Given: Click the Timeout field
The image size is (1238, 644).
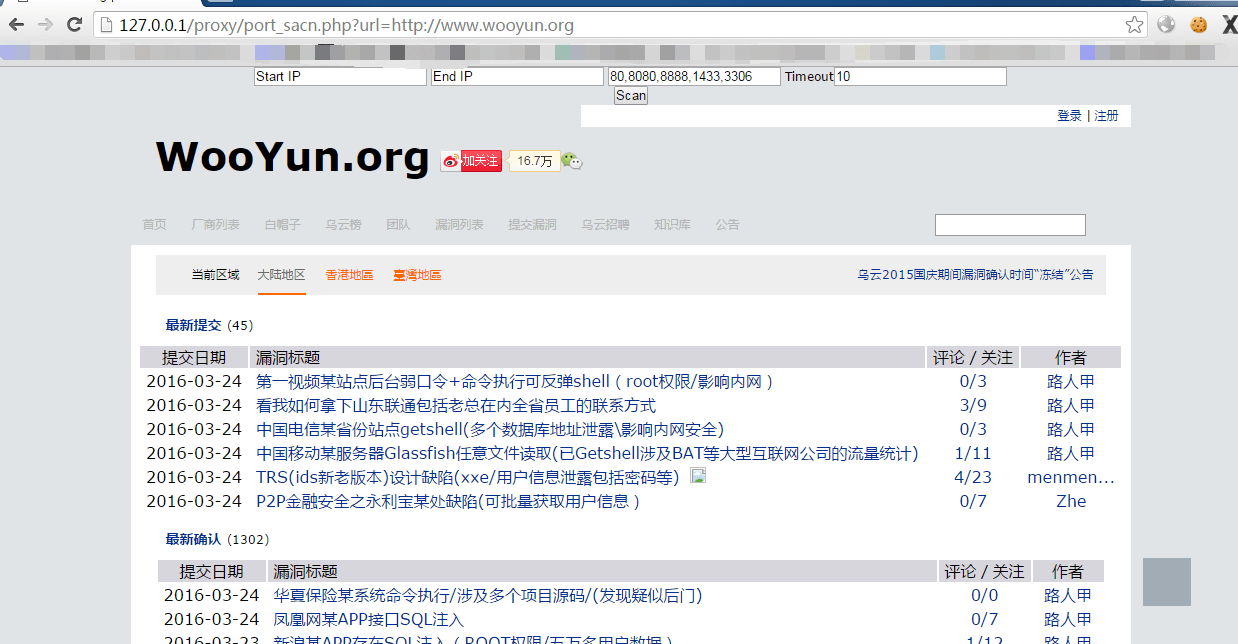Looking at the screenshot, I should 920,77.
